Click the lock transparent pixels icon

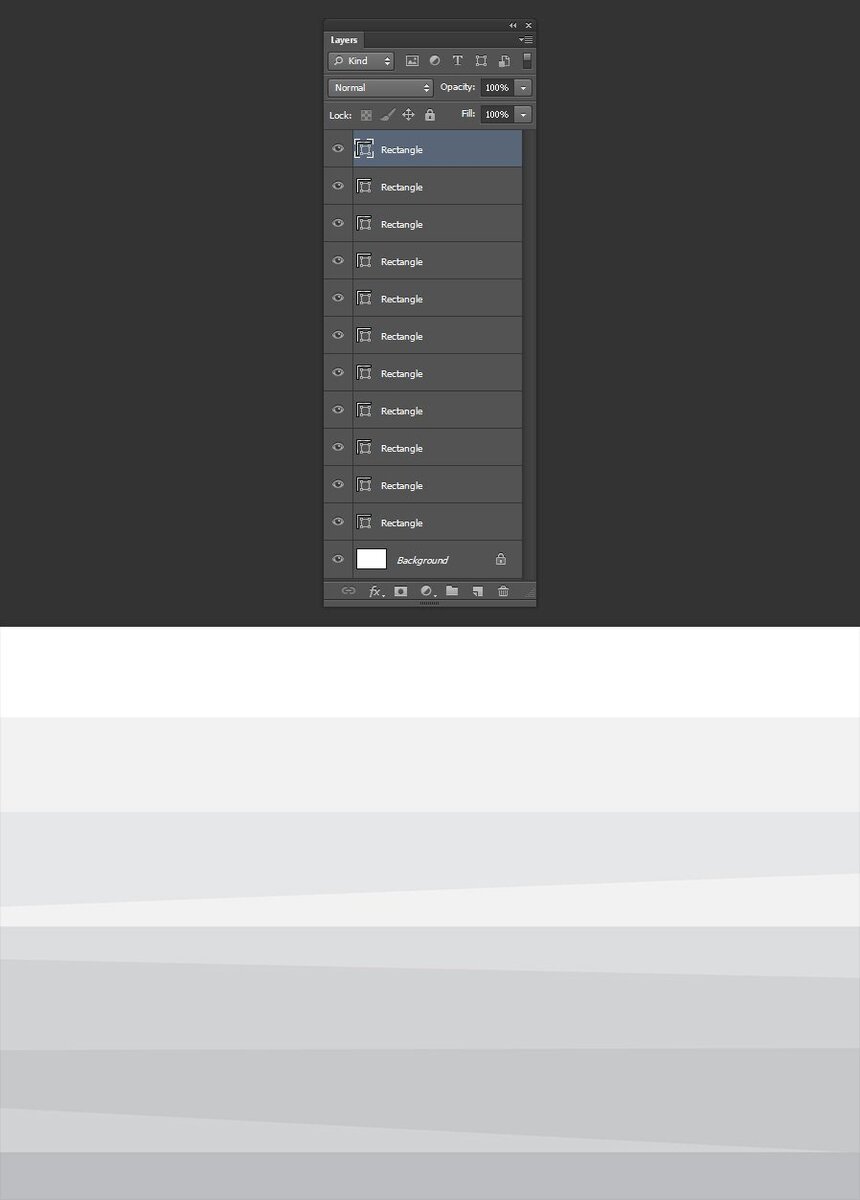tap(367, 115)
